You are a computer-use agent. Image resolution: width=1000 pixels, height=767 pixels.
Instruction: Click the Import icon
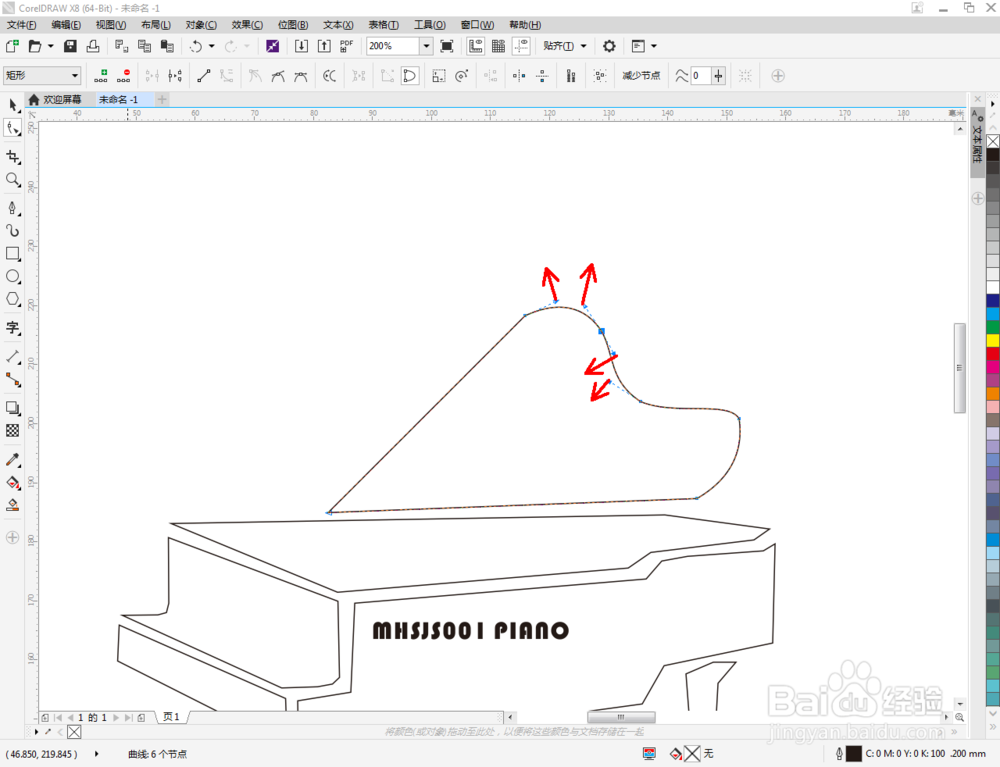click(301, 46)
